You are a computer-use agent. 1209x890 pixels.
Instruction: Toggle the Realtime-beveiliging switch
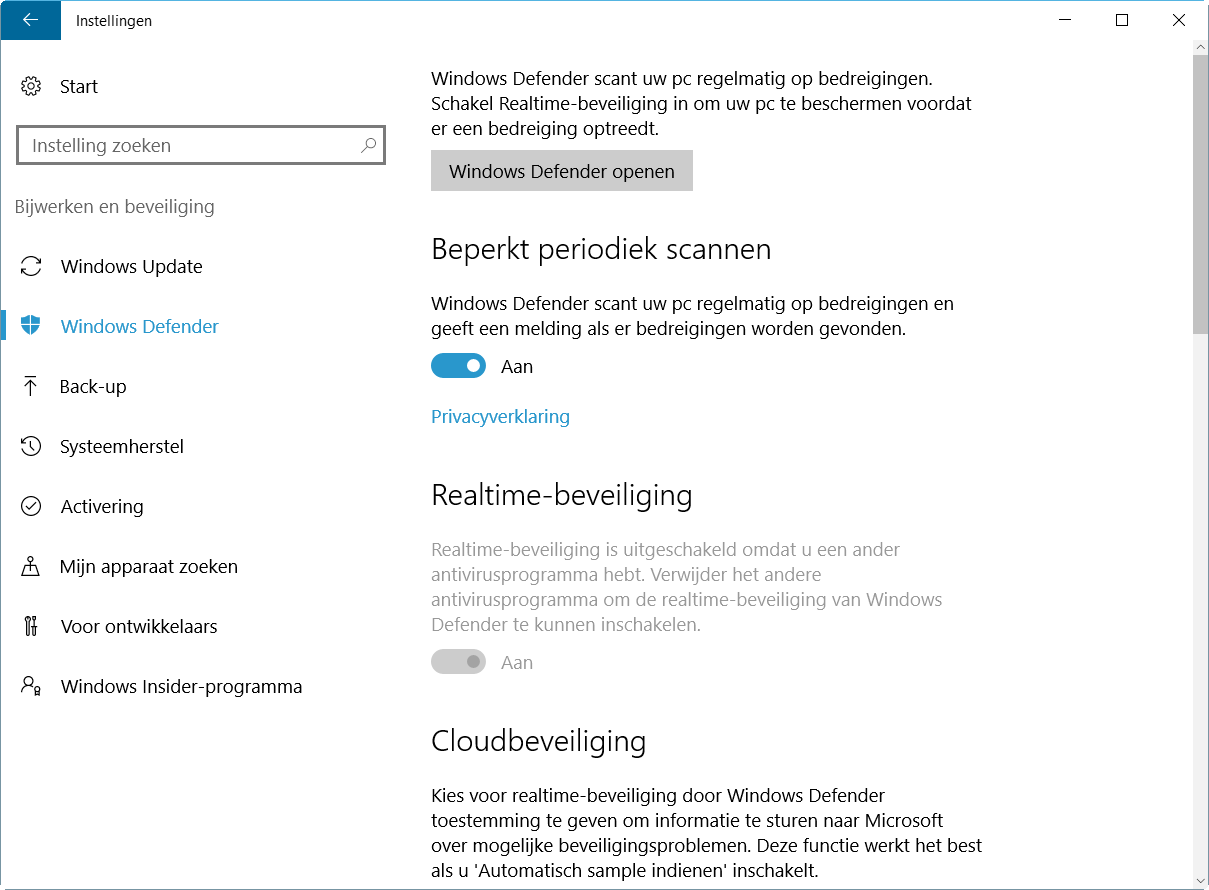click(x=458, y=662)
